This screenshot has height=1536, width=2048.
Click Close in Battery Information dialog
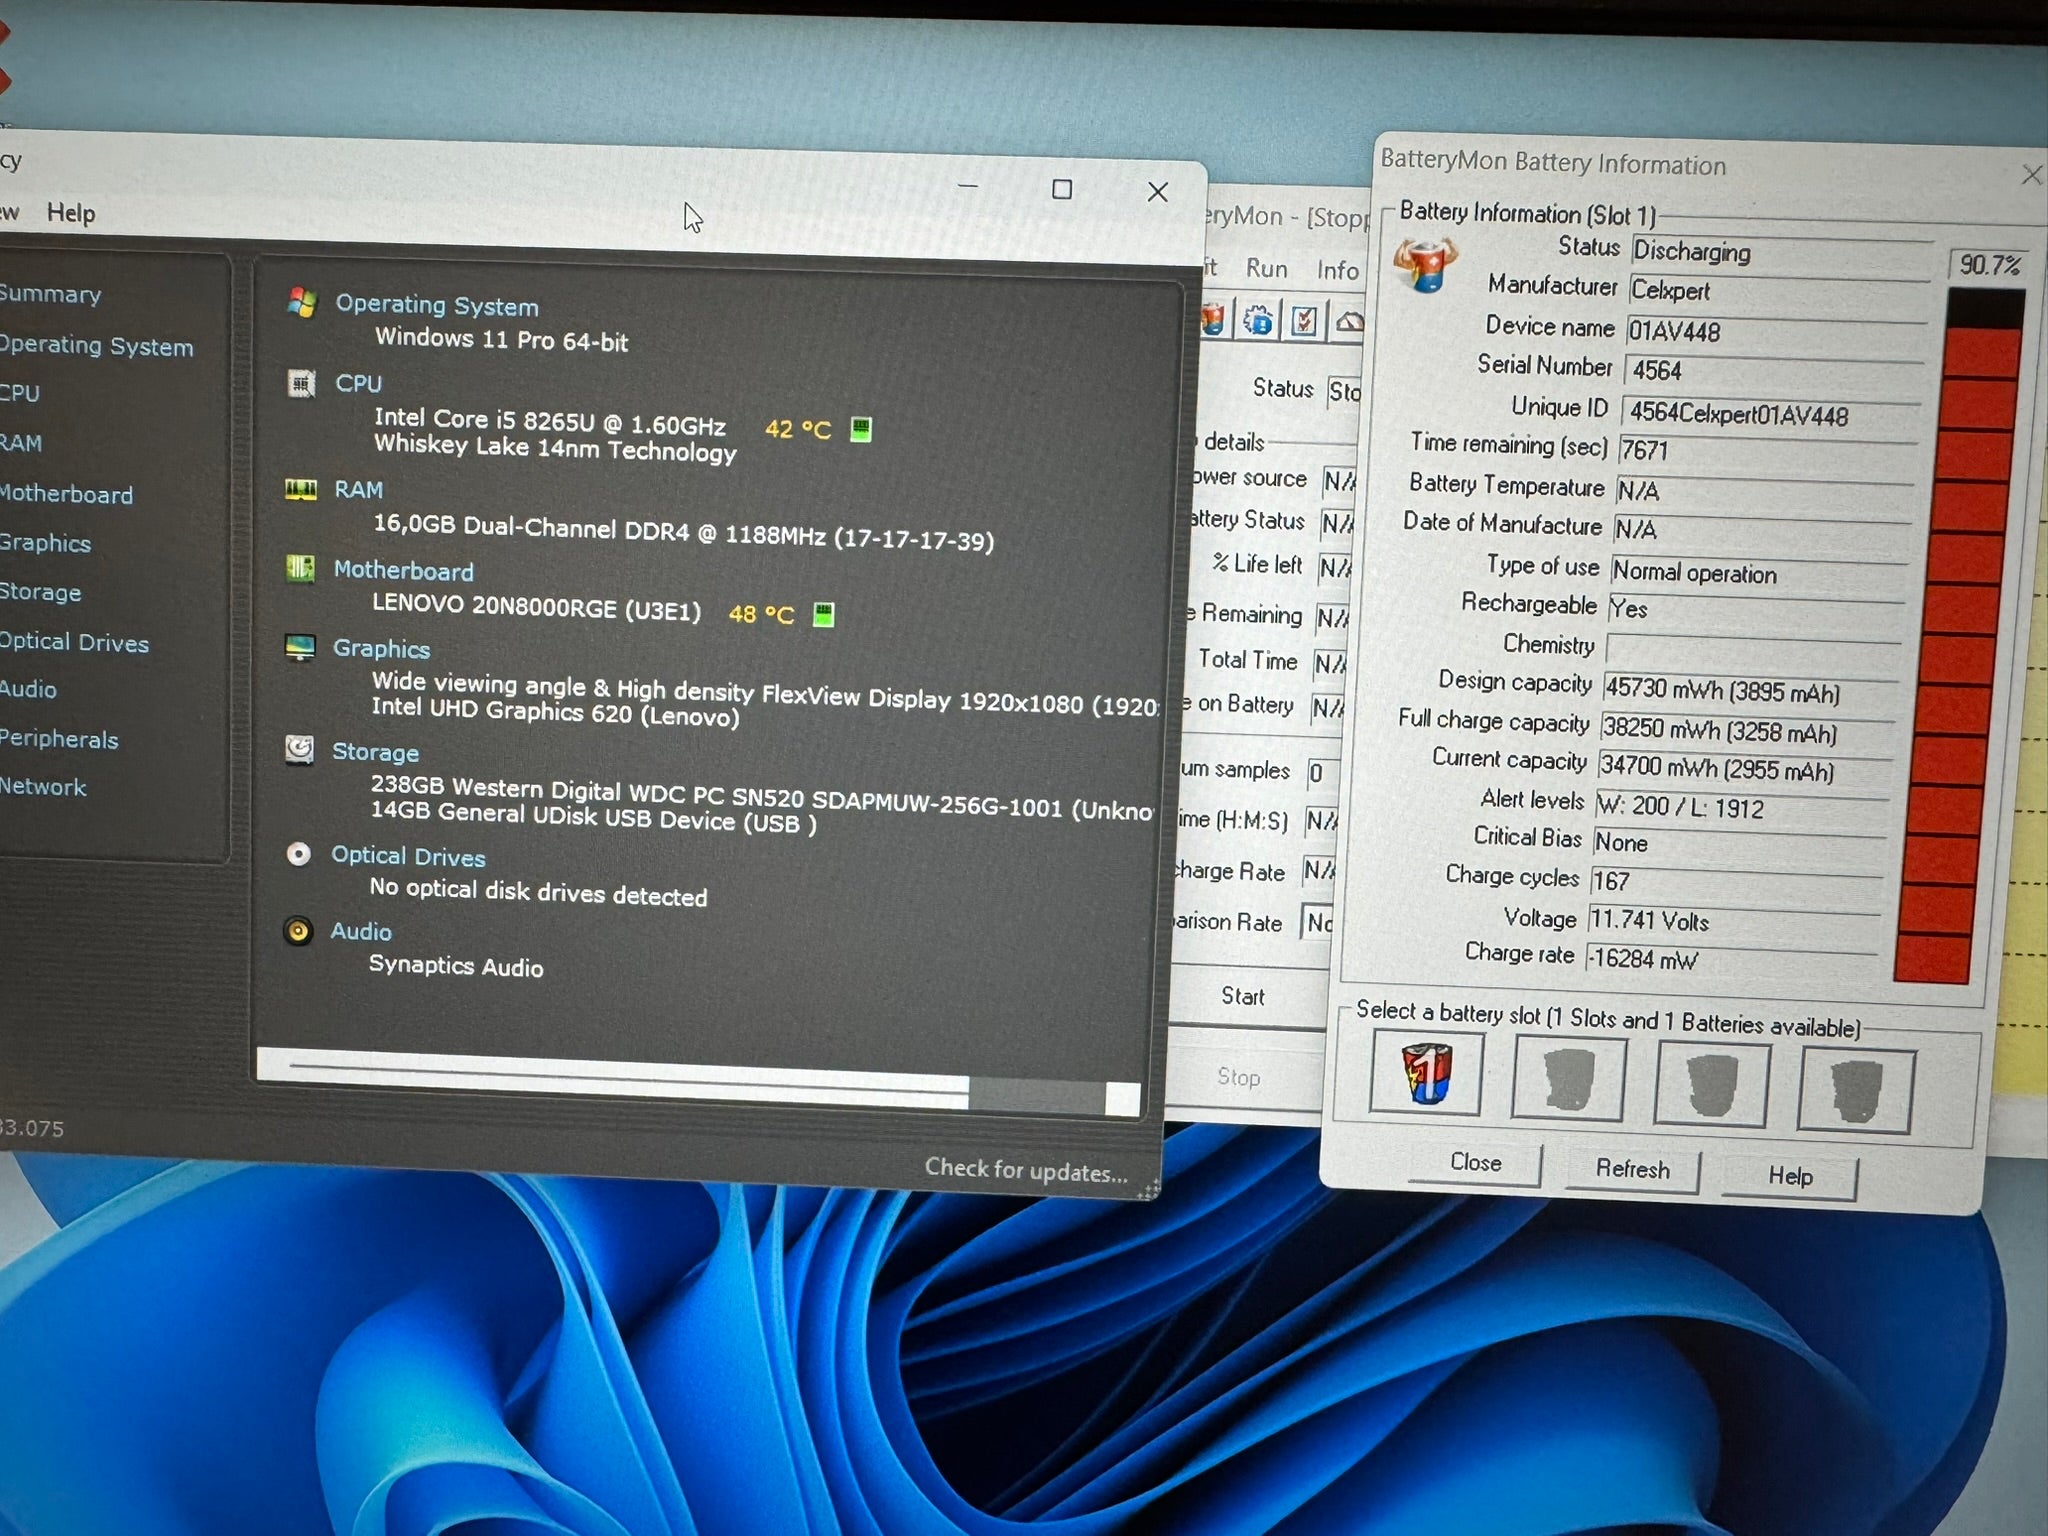pos(1475,1163)
